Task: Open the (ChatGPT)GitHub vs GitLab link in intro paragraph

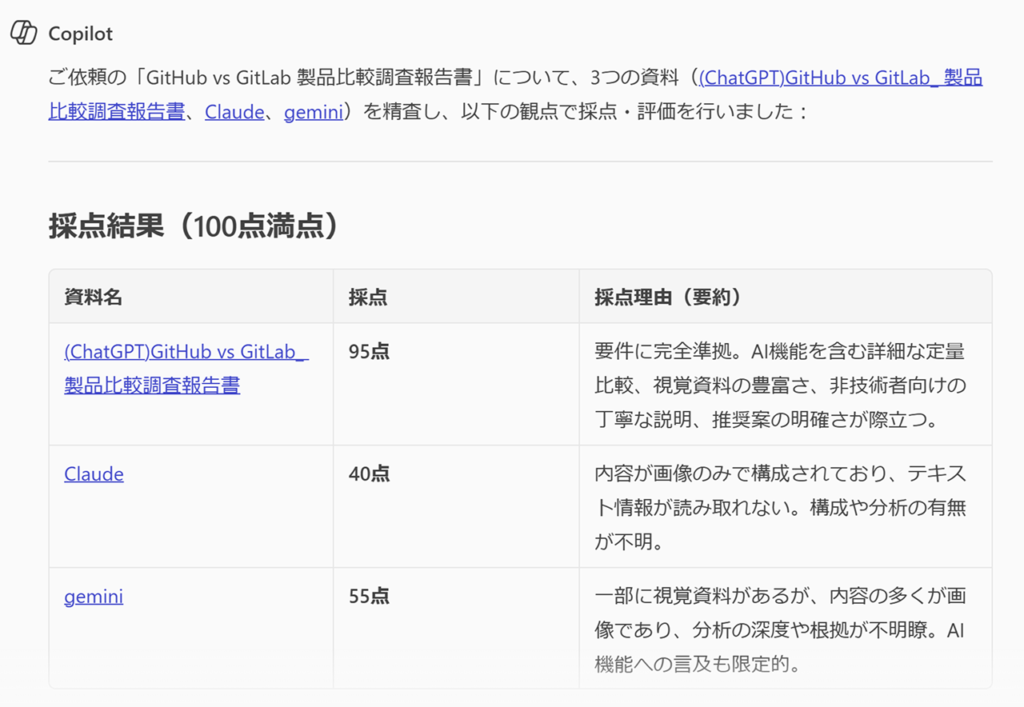Action: click(840, 78)
